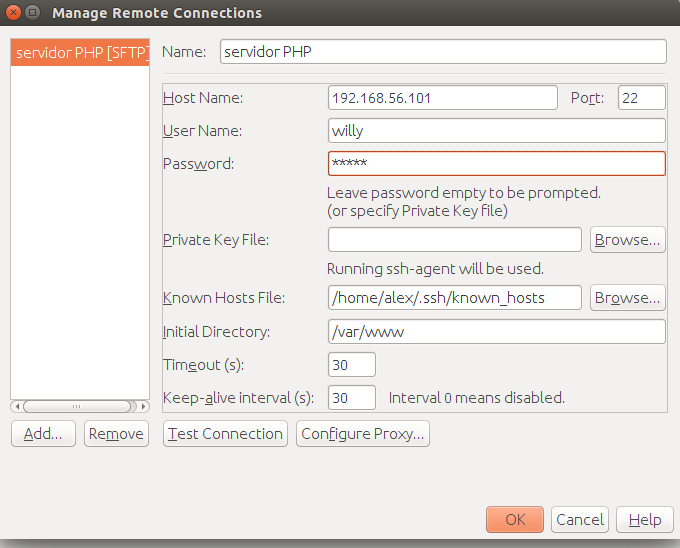
Task: Click the empty Private Key File field
Action: 454,239
